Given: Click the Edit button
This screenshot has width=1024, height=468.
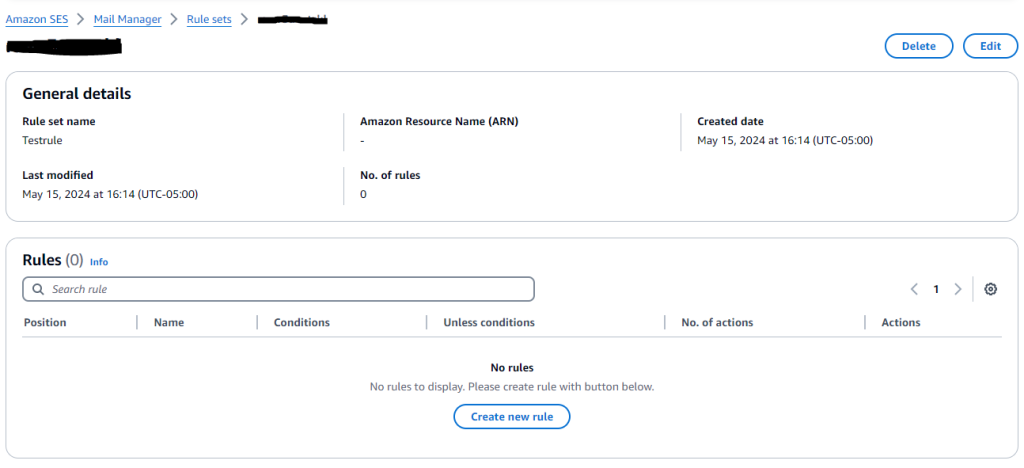Looking at the screenshot, I should point(990,46).
